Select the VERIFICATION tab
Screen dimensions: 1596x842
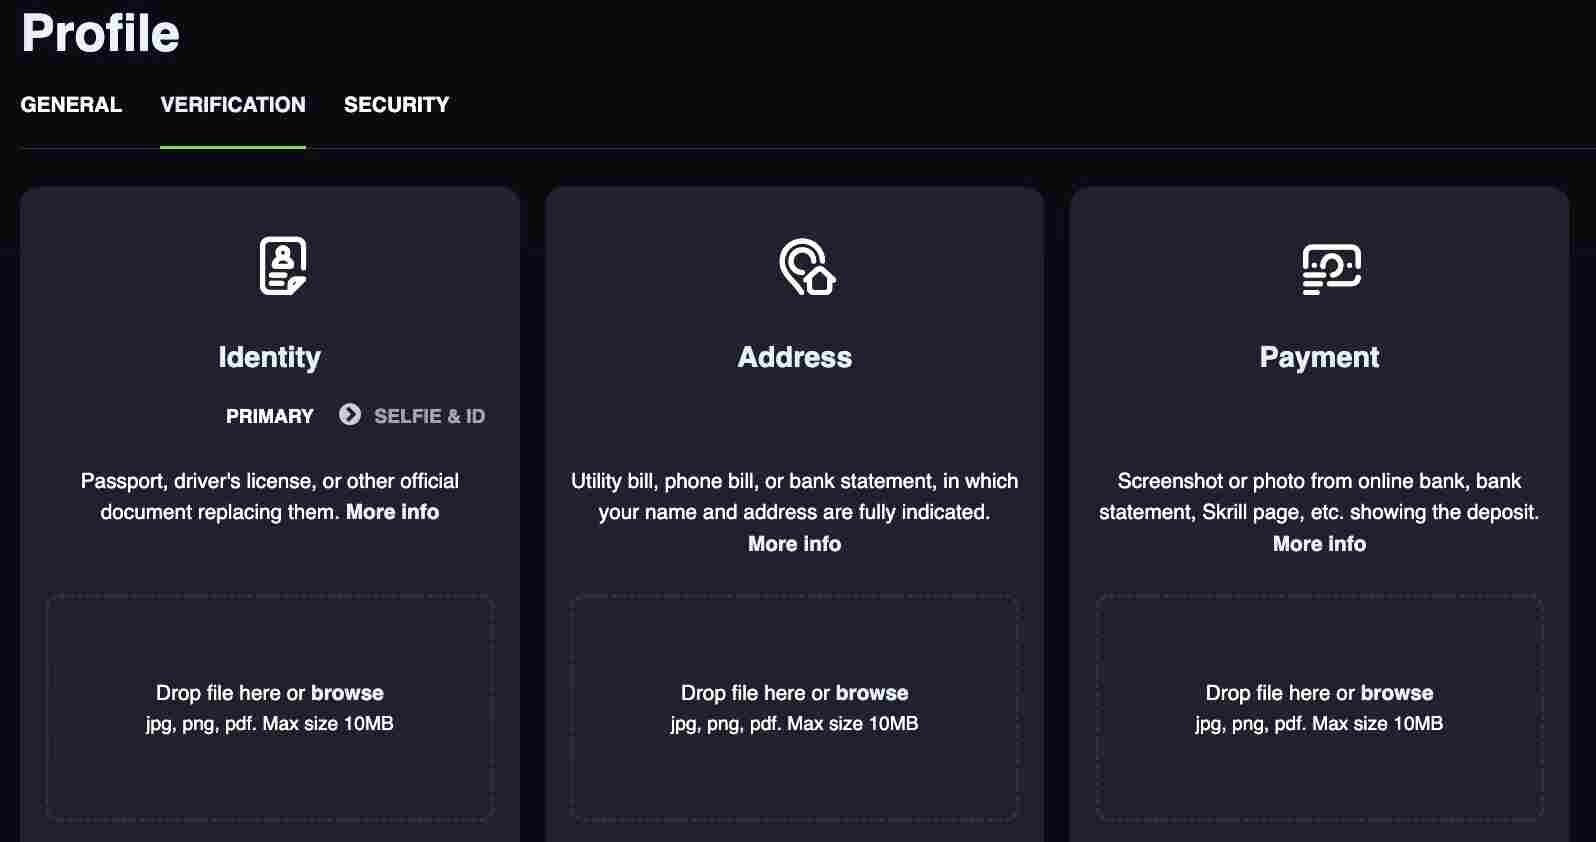[x=233, y=105]
